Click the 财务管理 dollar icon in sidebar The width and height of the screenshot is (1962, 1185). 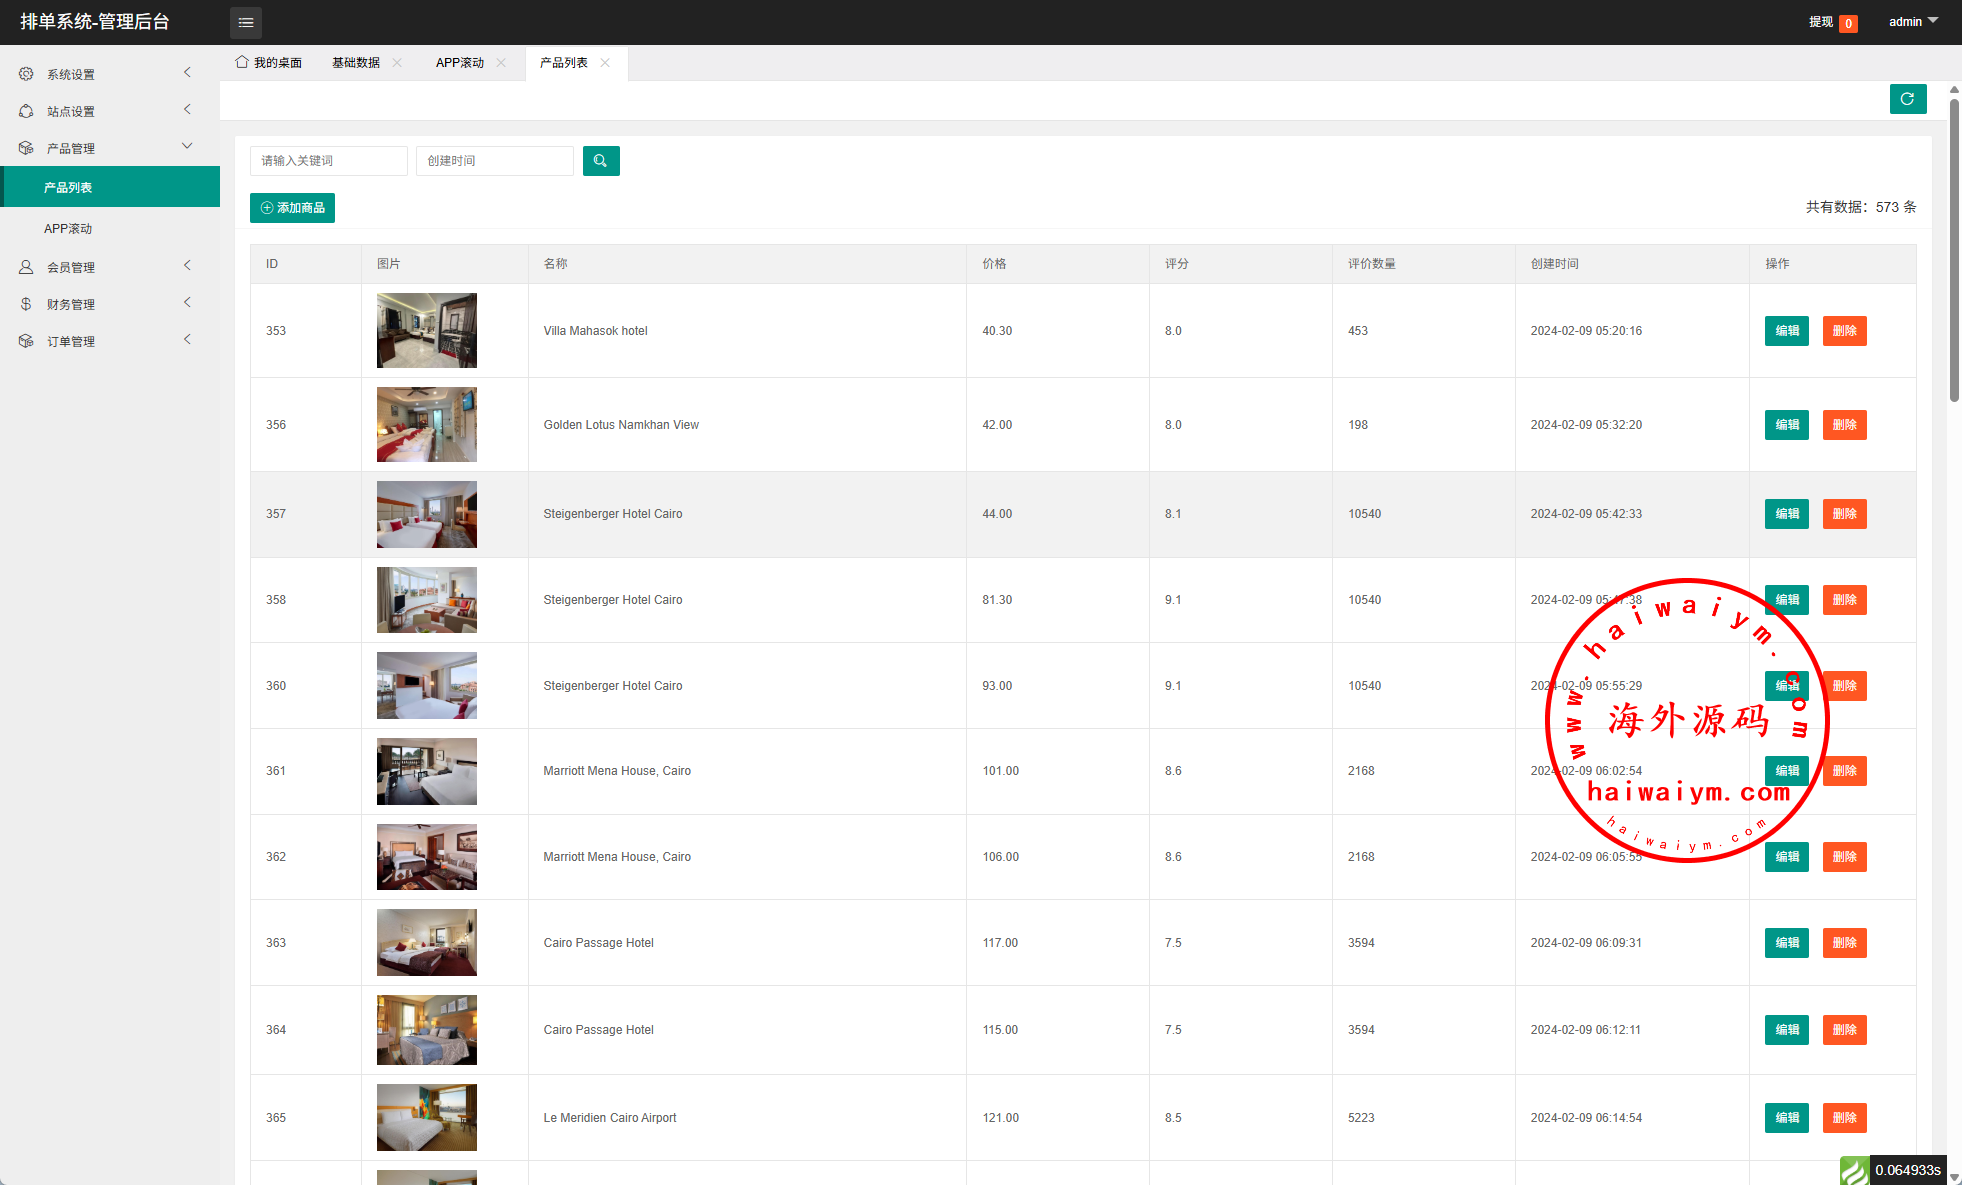26,304
